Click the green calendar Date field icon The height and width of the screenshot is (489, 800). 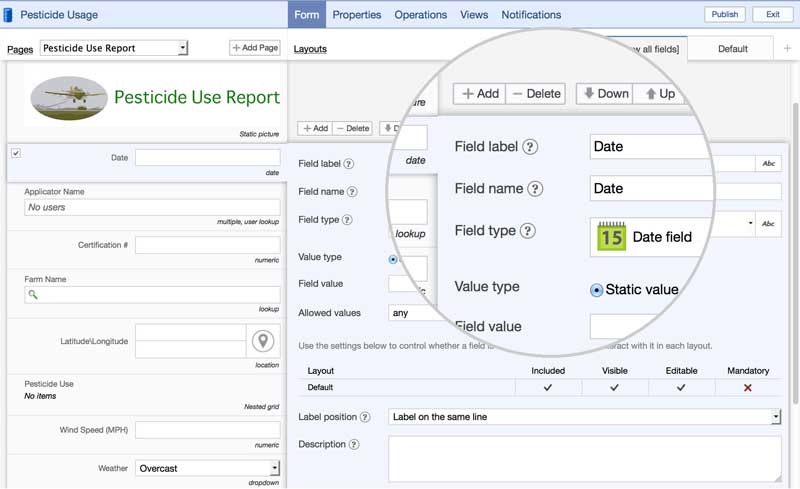point(611,236)
